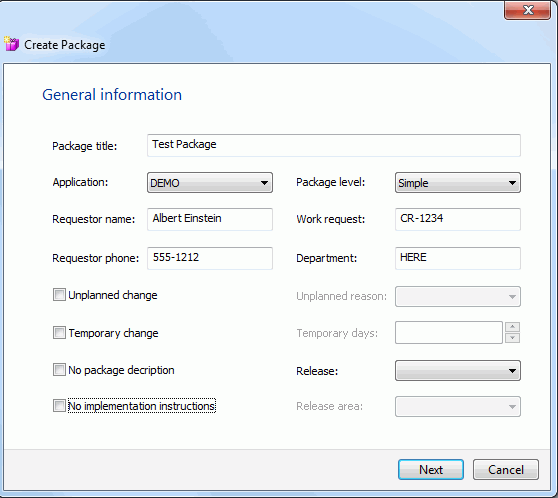558x498 pixels.
Task: Click the Release area dropdown arrow
Action: [512, 407]
